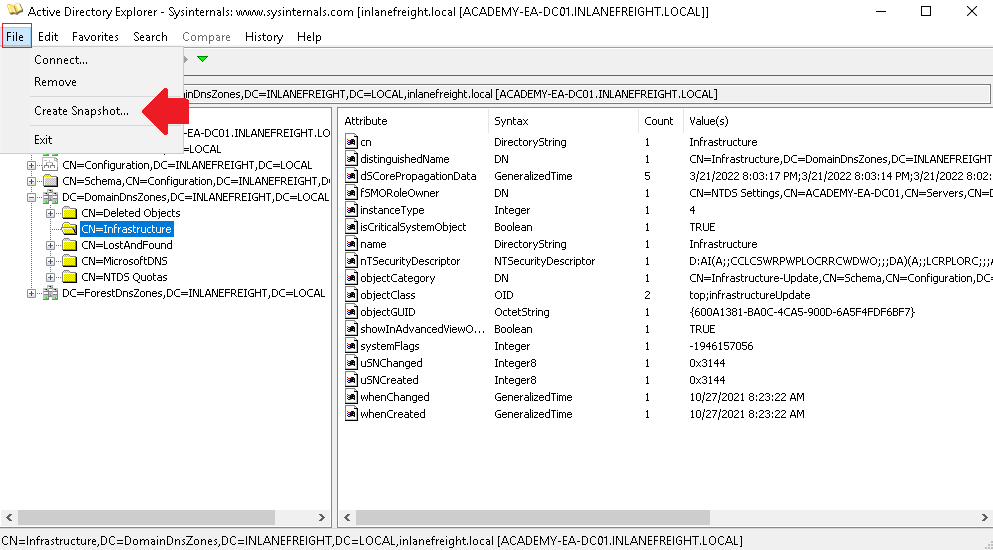Click the isCriticalSystemObject attribute icon
The width and height of the screenshot is (993, 550).
(351, 227)
